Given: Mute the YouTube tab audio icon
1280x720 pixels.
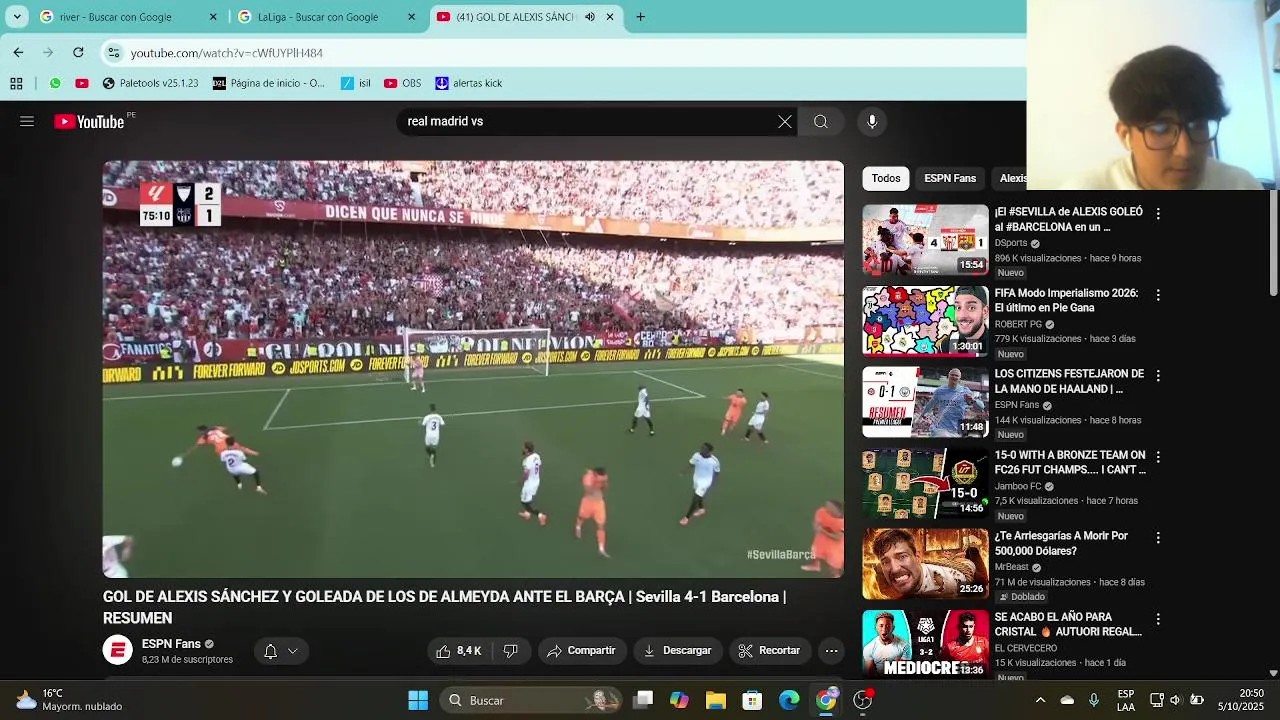Looking at the screenshot, I should click(590, 17).
